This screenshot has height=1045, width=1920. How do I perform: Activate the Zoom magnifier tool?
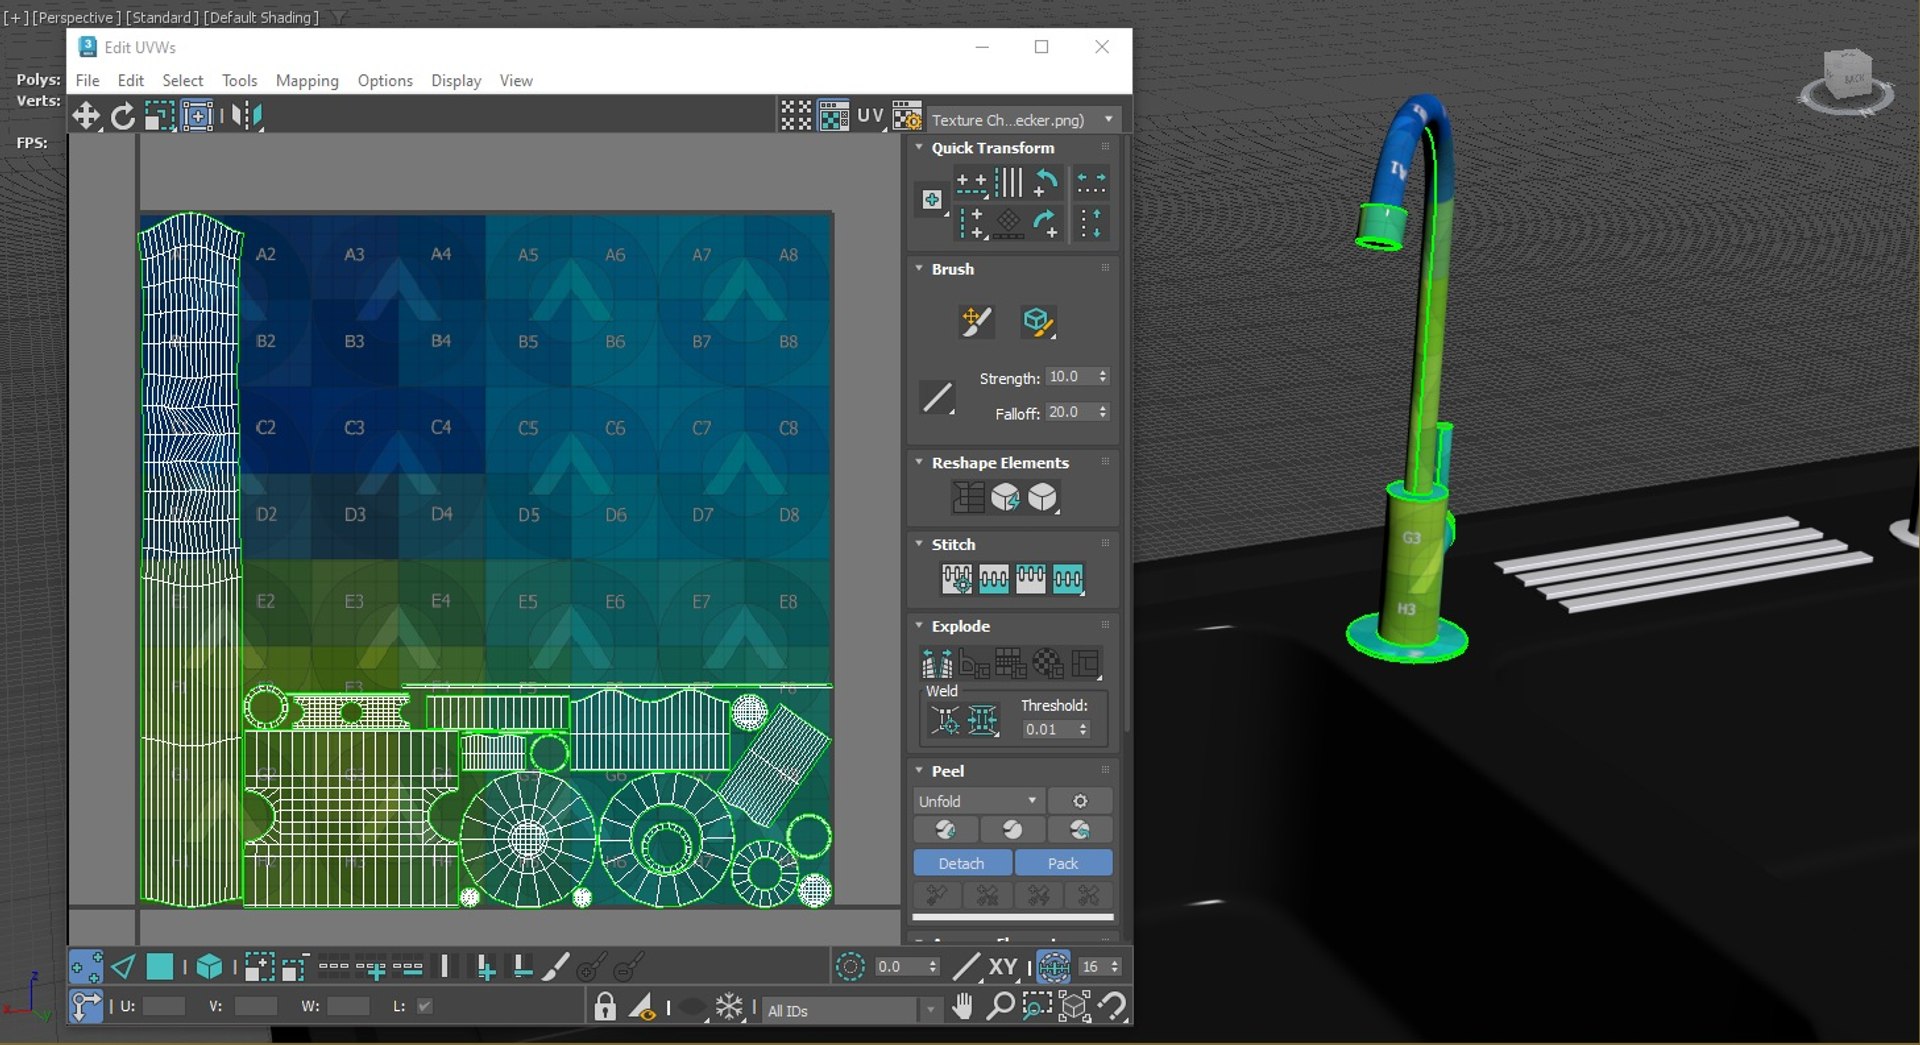point(999,1006)
